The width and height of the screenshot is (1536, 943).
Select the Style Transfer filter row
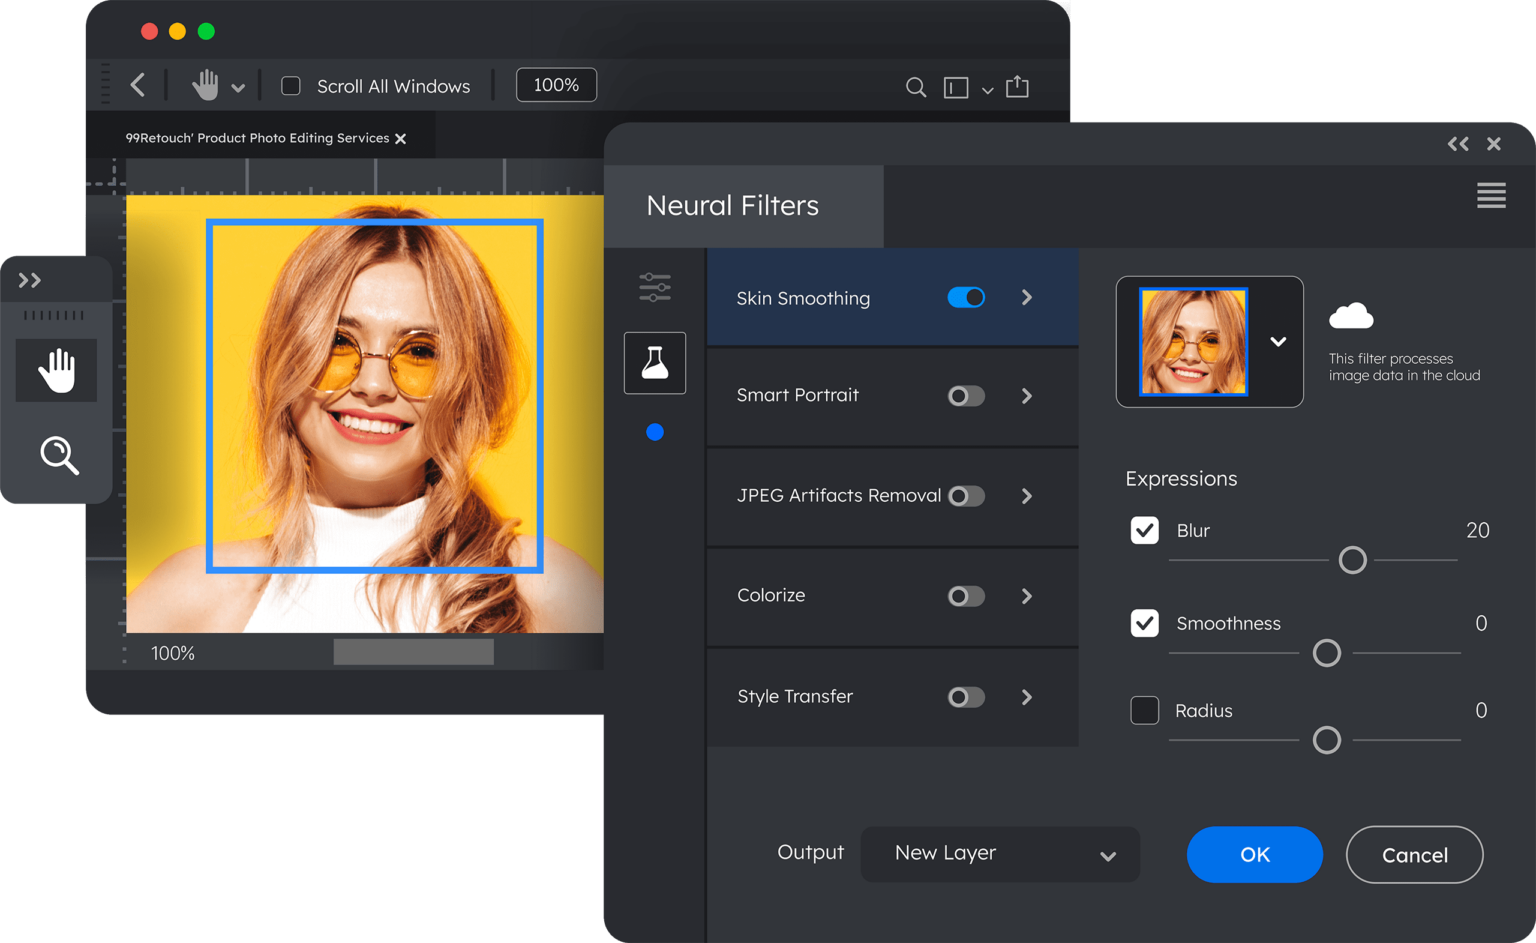coord(795,697)
